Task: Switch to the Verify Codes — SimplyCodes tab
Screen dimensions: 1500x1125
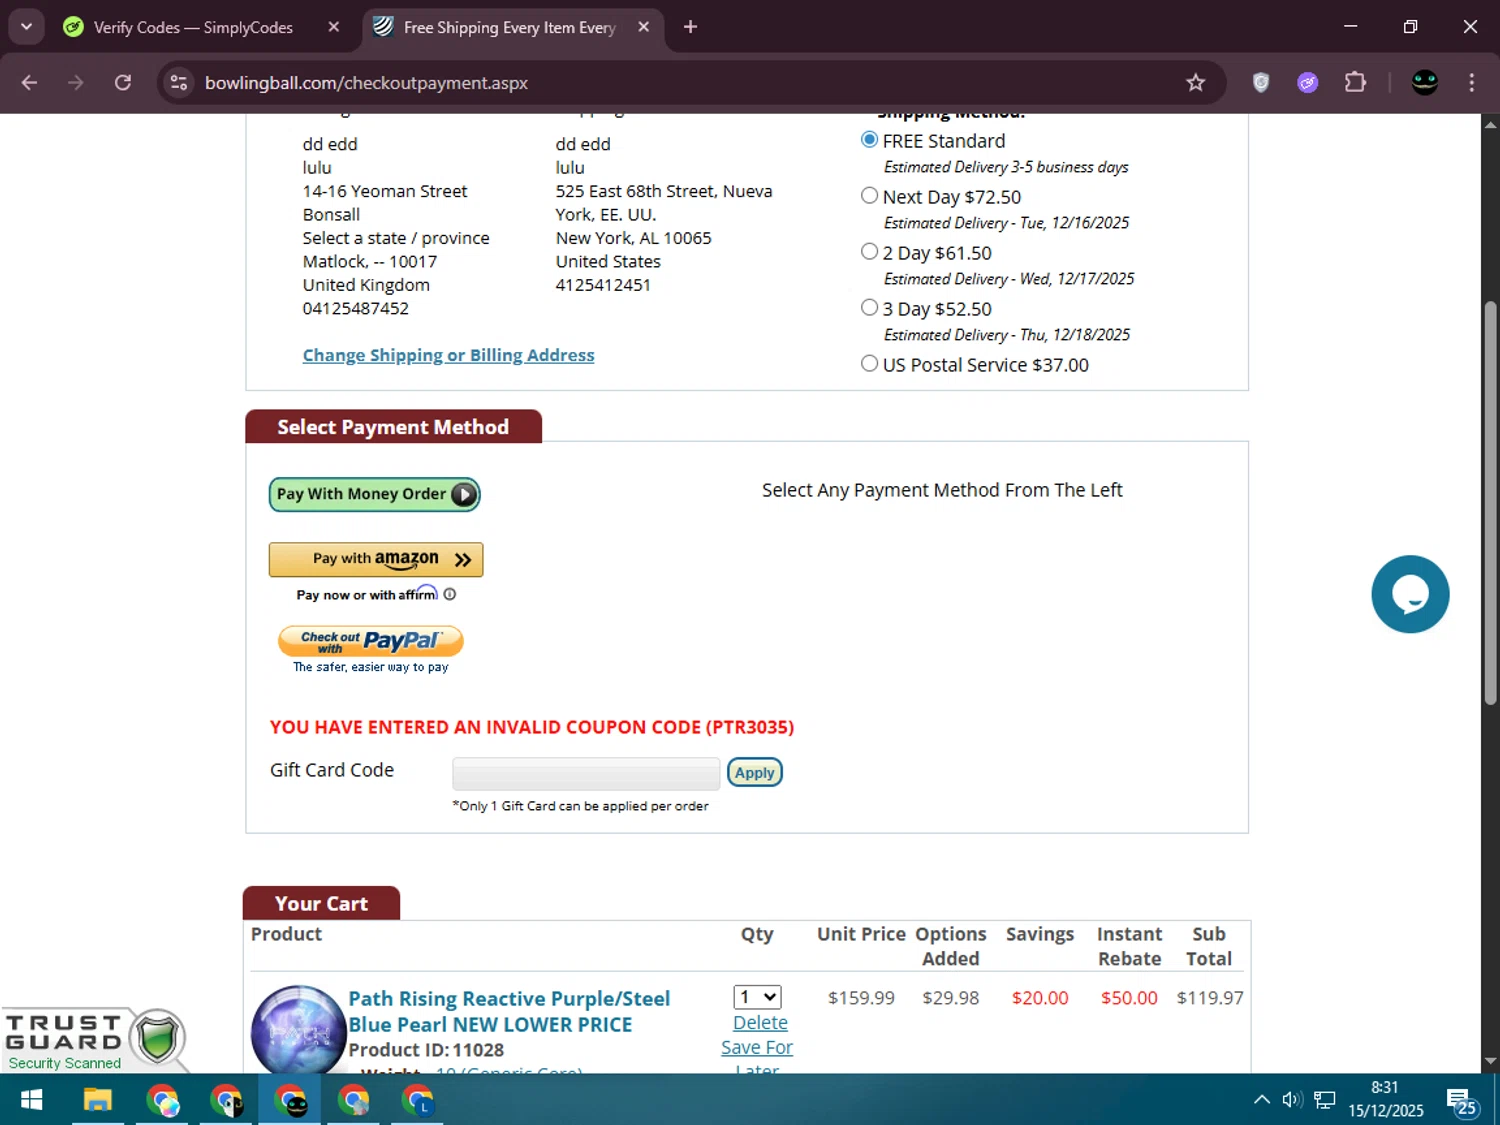Action: [x=193, y=27]
